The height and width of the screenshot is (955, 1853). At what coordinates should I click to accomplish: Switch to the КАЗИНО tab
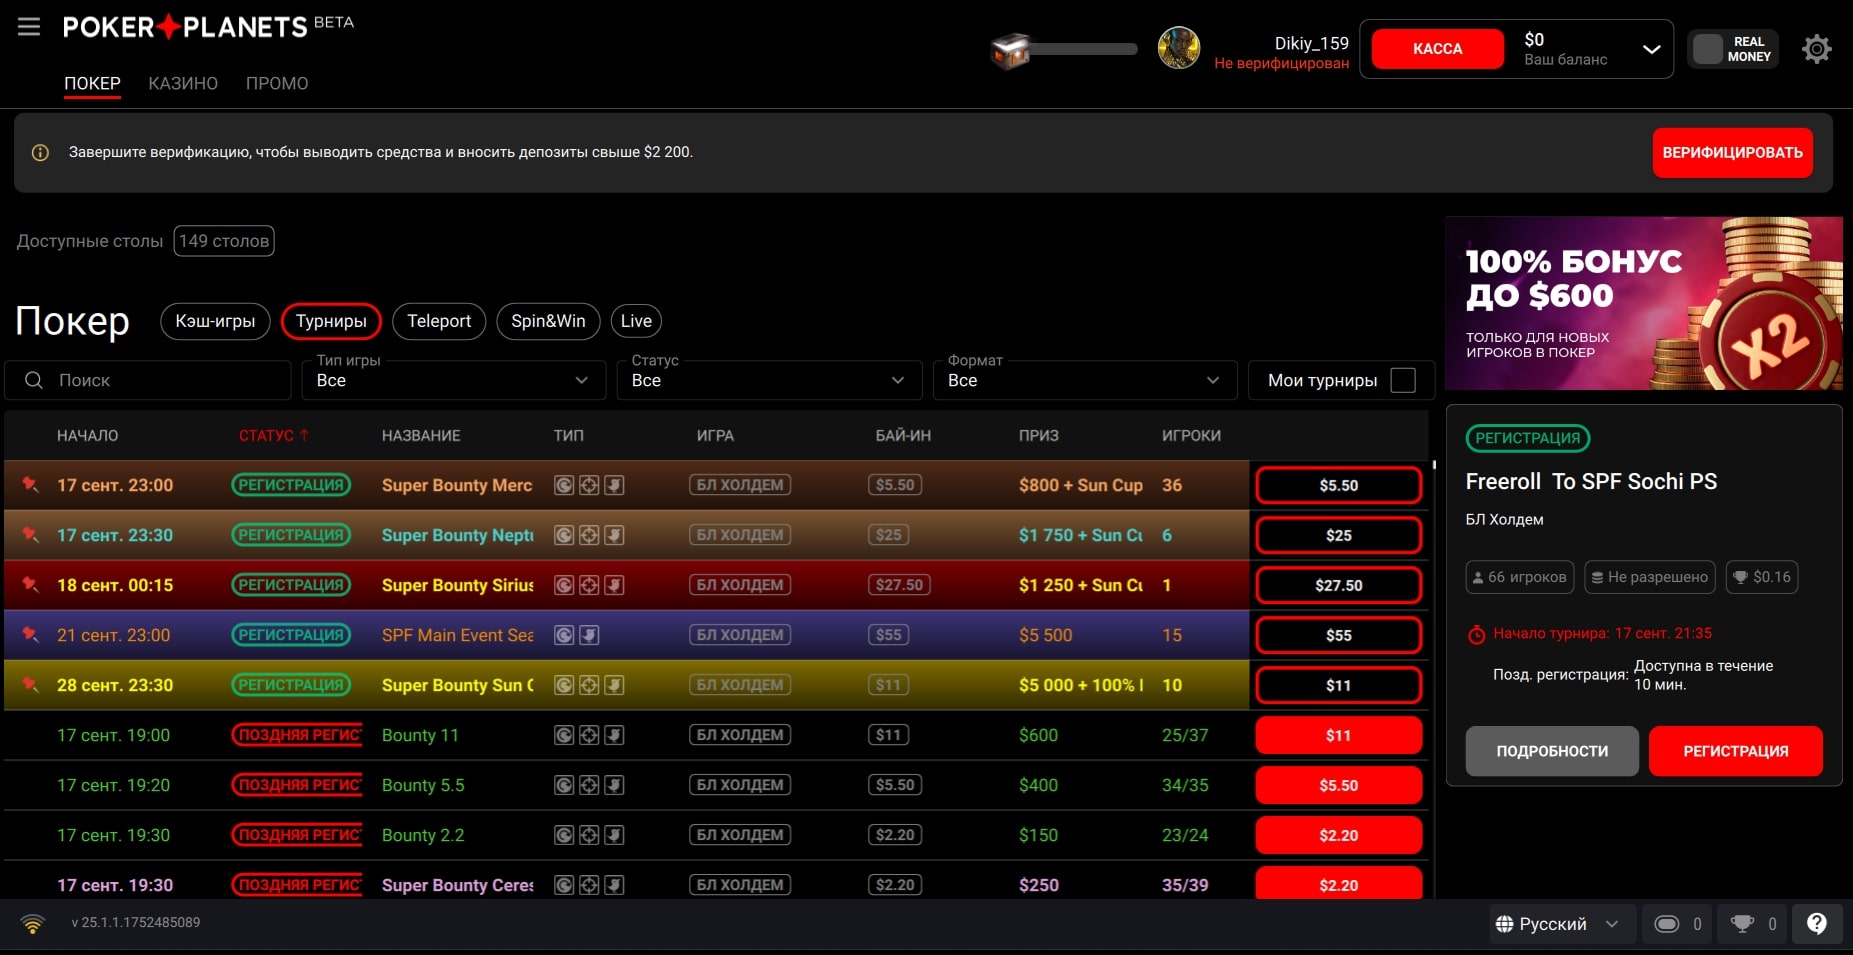tap(183, 83)
